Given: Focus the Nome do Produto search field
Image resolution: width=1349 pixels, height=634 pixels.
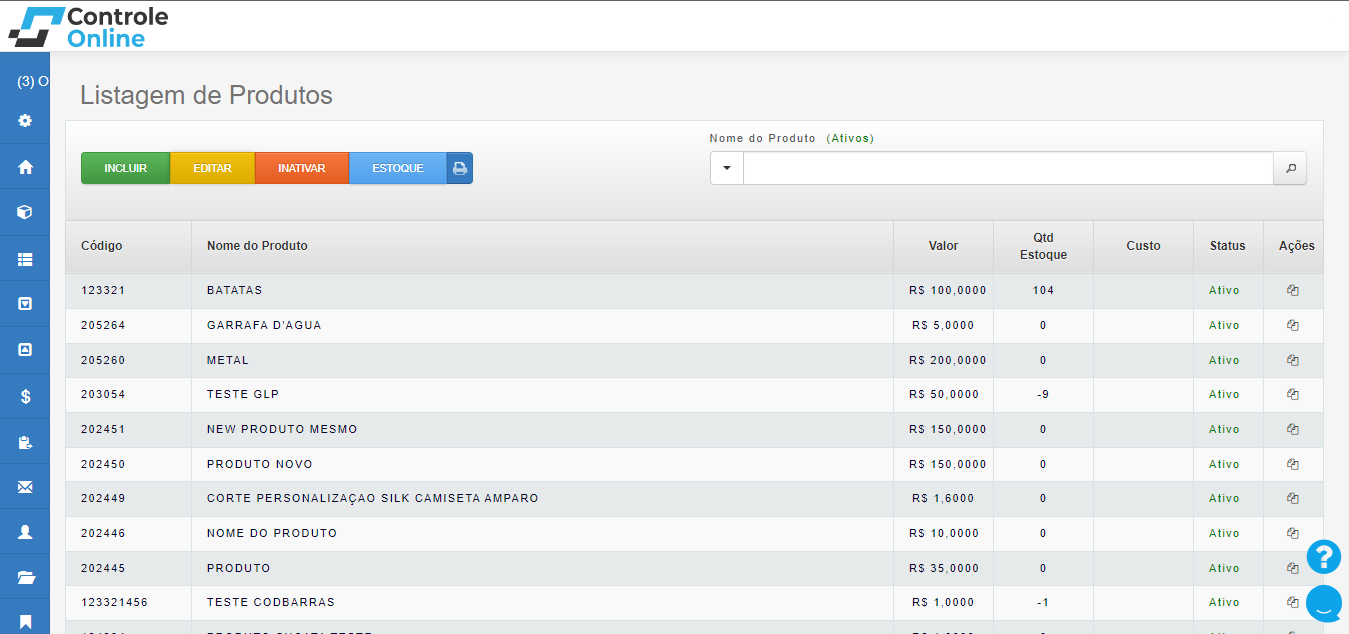Looking at the screenshot, I should 1007,168.
